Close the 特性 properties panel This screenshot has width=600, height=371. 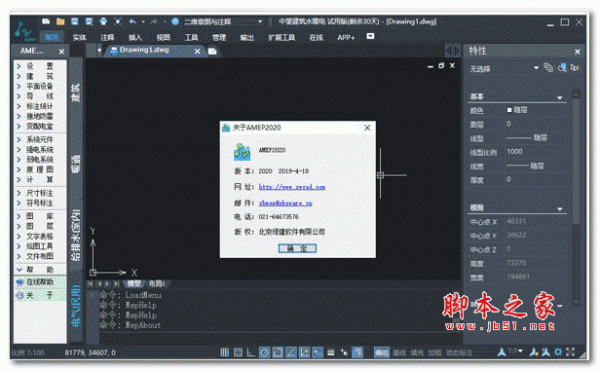577,51
